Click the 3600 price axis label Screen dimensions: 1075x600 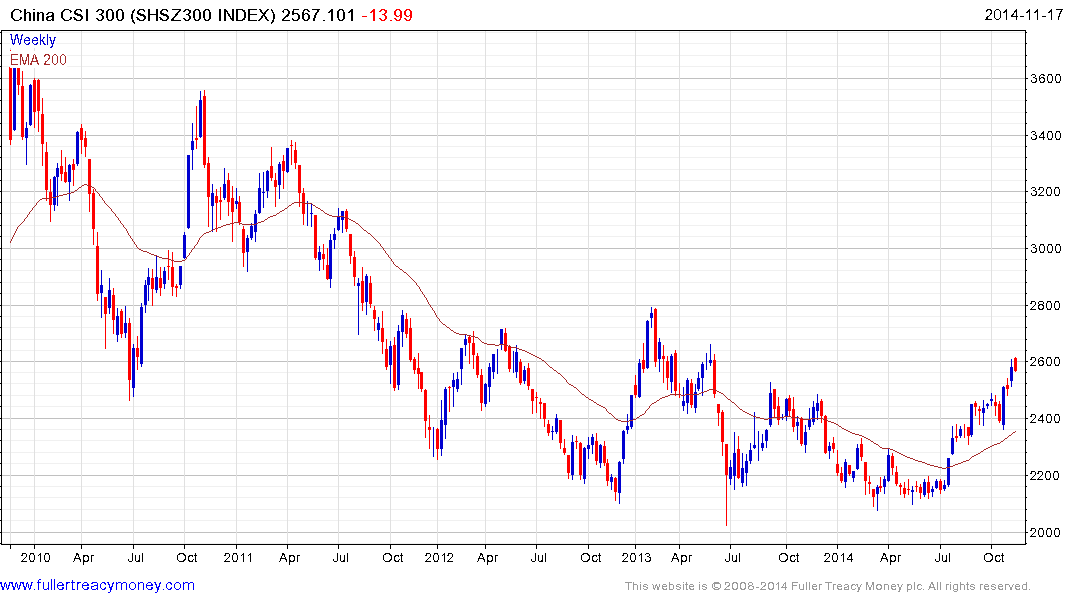tap(1046, 79)
